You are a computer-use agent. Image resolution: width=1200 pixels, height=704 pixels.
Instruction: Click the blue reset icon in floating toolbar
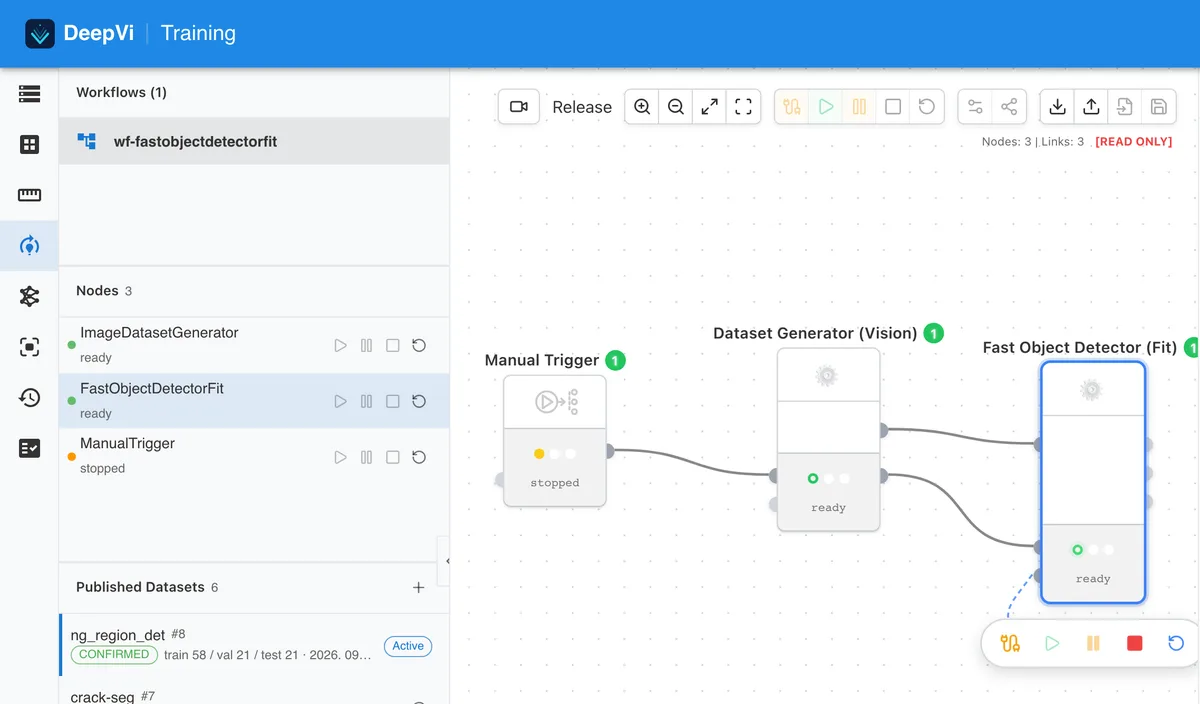(x=1176, y=643)
